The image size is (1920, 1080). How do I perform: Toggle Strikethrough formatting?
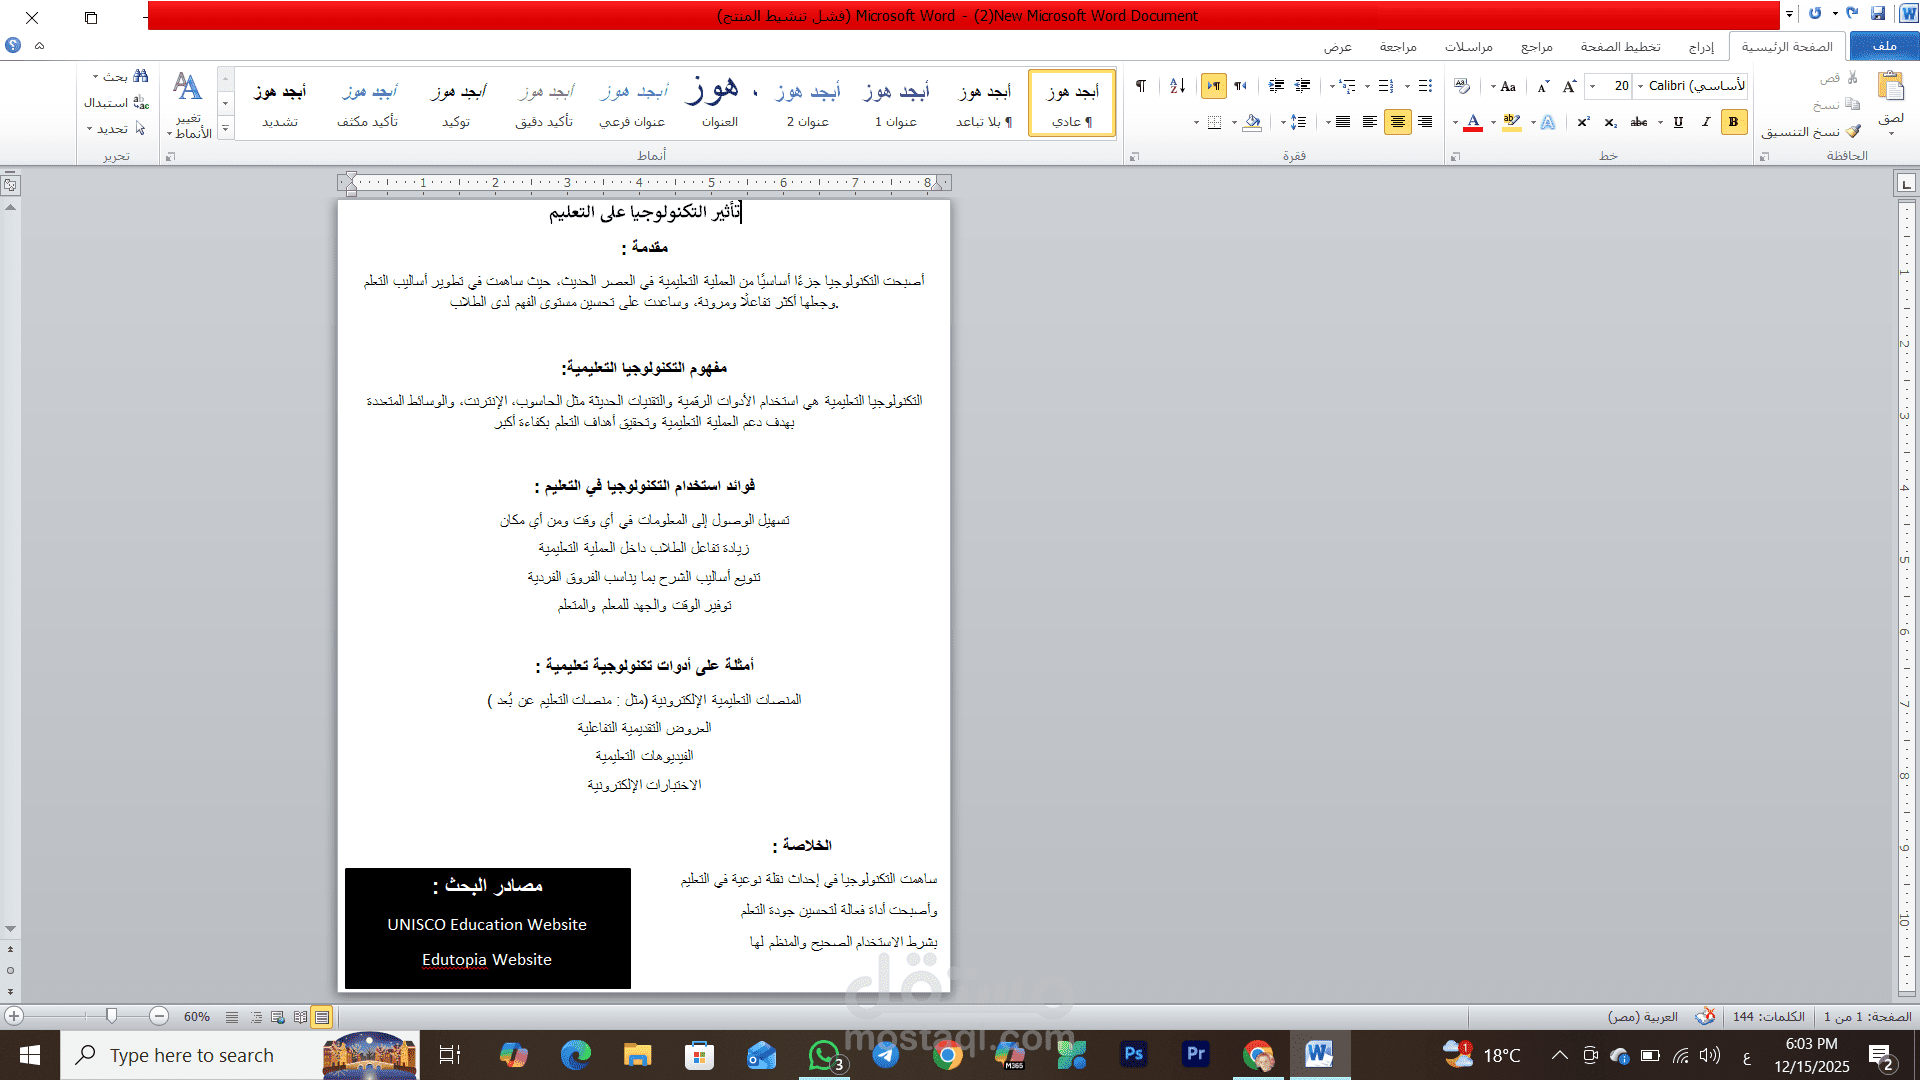[1639, 122]
